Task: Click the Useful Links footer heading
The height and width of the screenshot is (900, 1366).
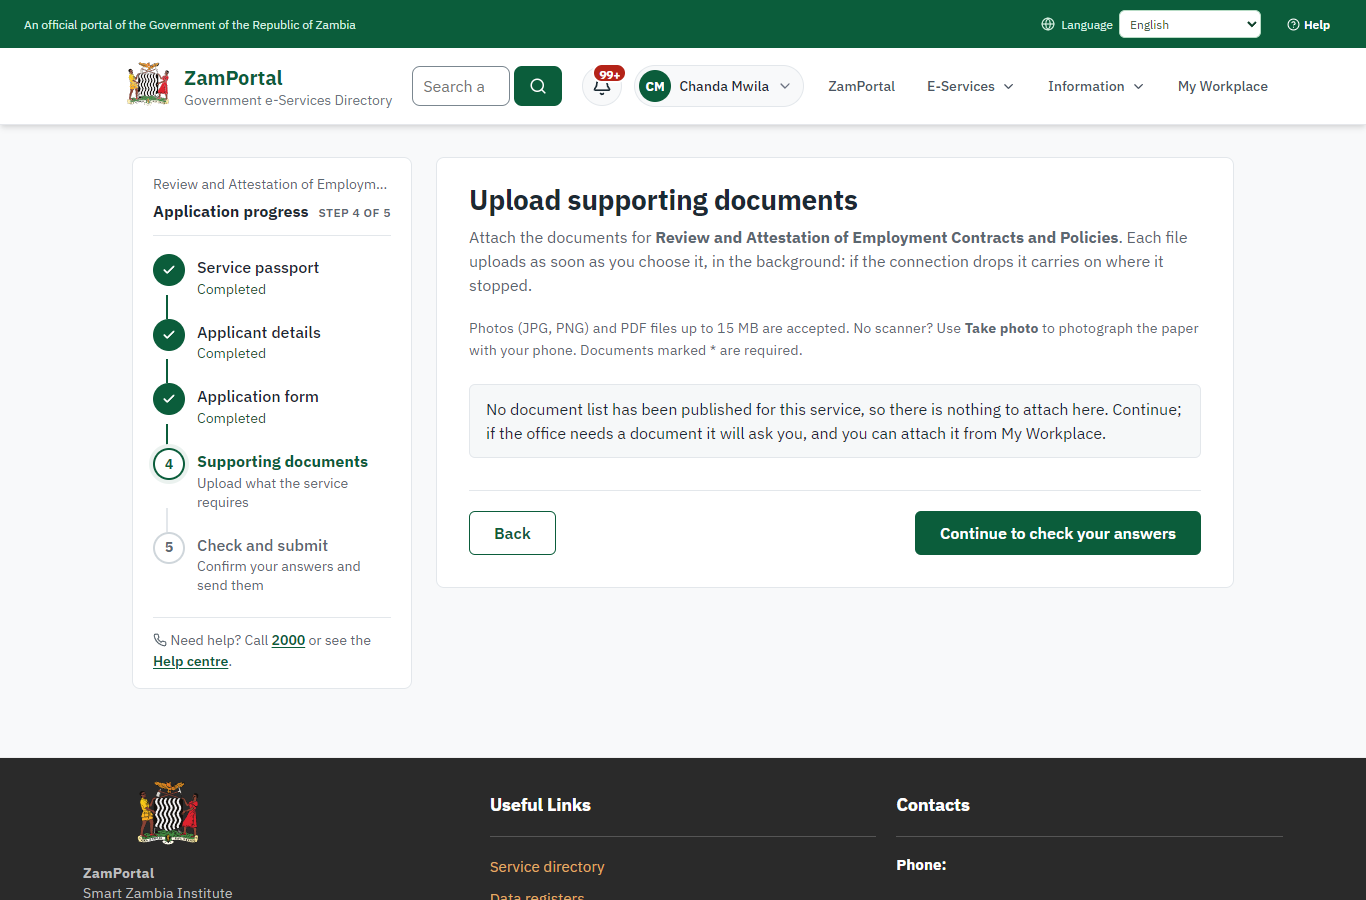Action: coord(540,805)
